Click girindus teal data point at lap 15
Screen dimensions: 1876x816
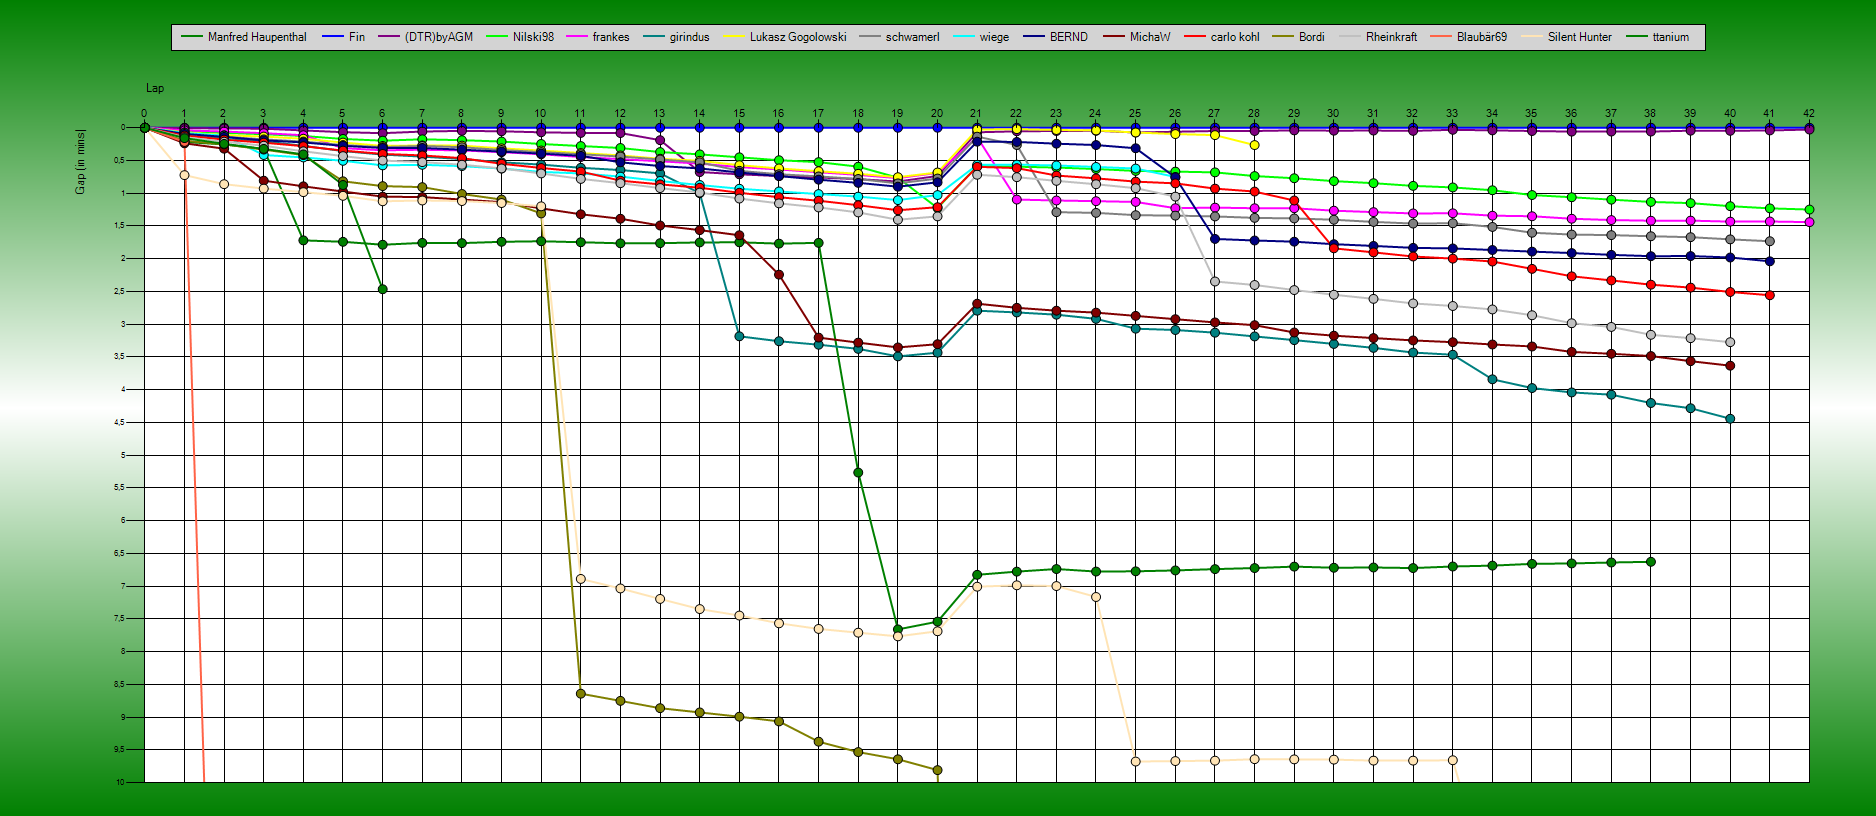click(739, 336)
